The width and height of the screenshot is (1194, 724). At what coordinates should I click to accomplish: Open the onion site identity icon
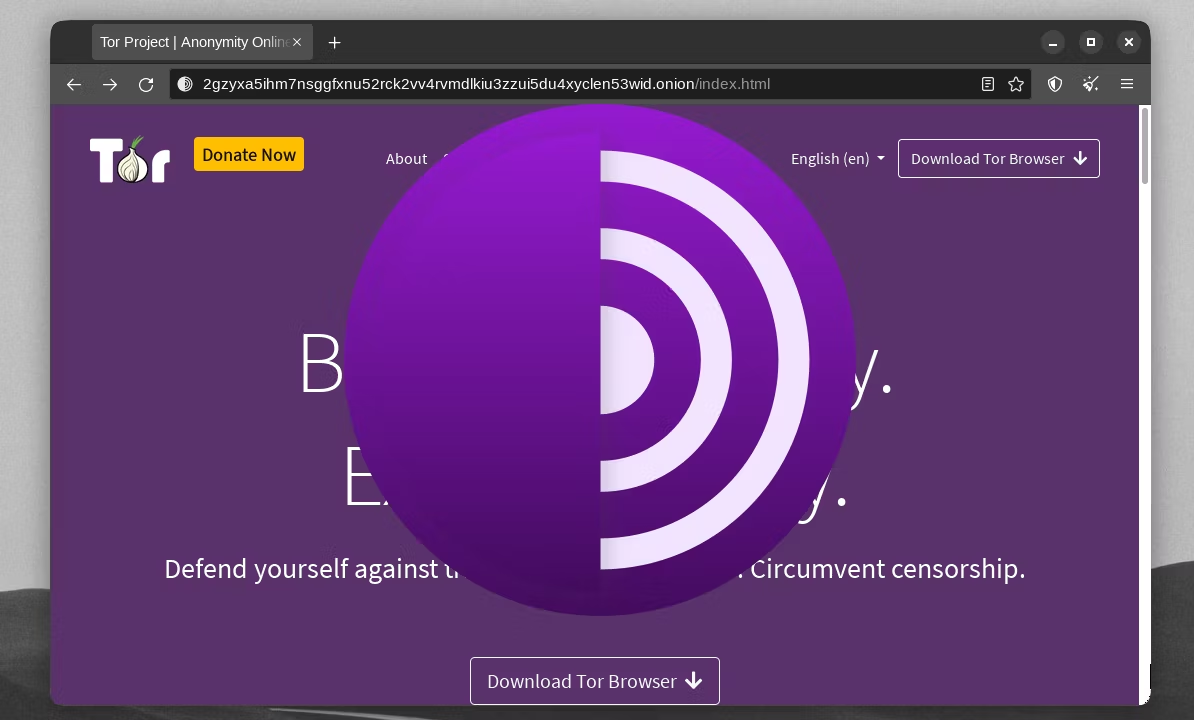(185, 85)
